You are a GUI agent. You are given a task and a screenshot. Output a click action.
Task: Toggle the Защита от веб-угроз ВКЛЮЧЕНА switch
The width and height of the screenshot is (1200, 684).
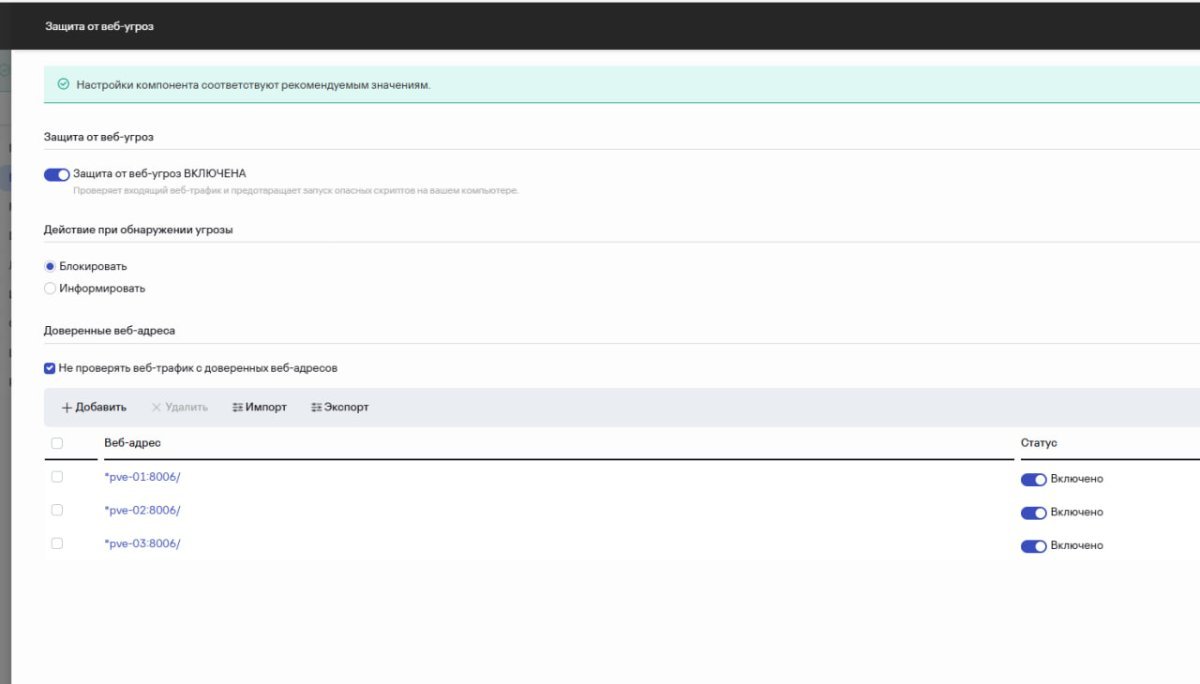56,174
